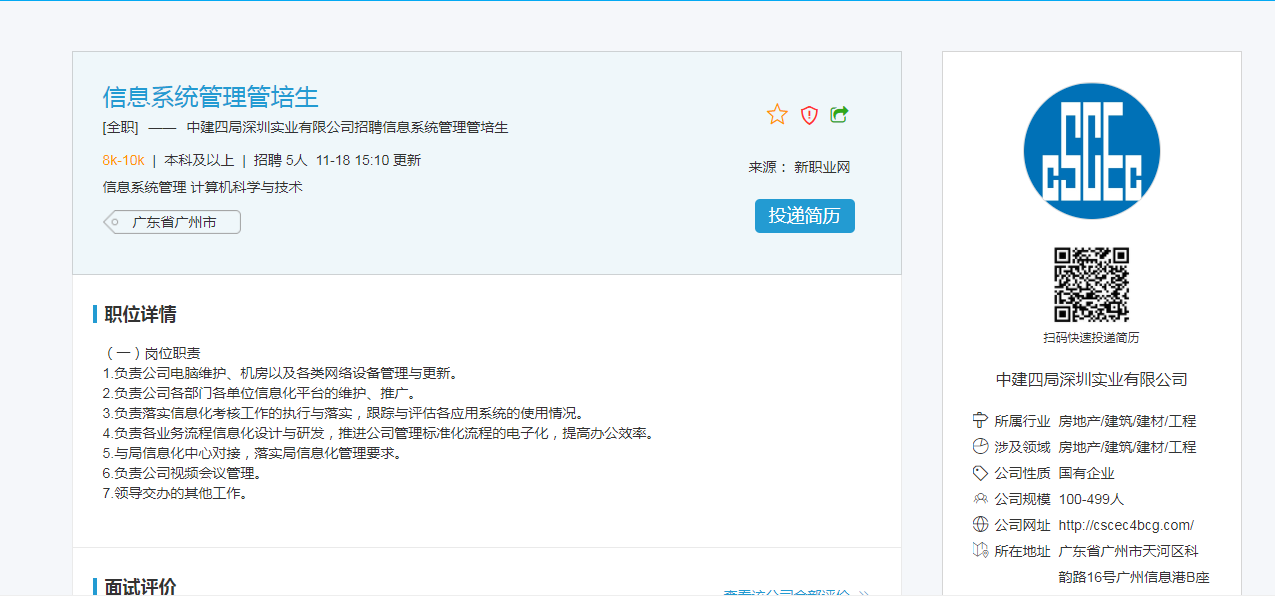
Task: Click the 面试评价 section heading
Action: [x=140, y=587]
